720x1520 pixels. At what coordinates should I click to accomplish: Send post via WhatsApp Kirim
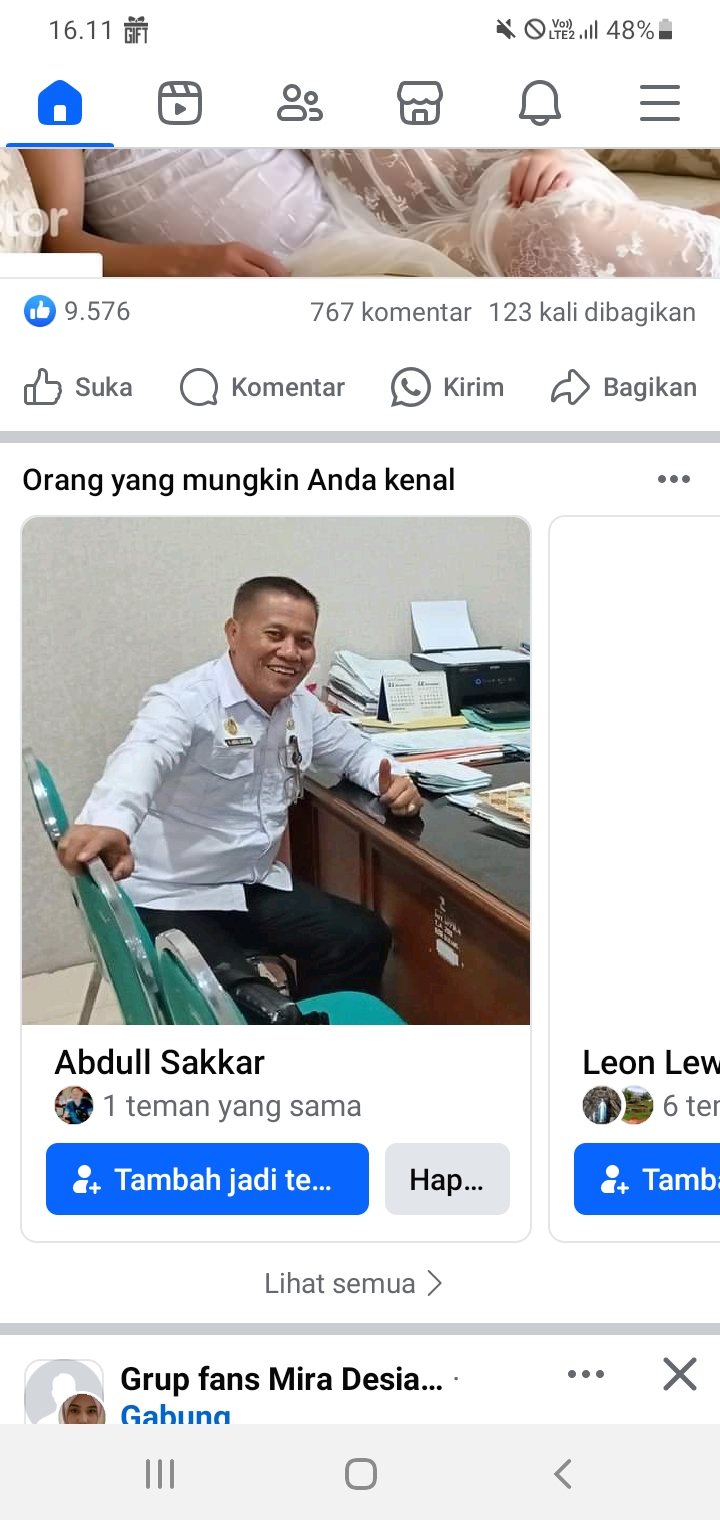[x=447, y=387]
